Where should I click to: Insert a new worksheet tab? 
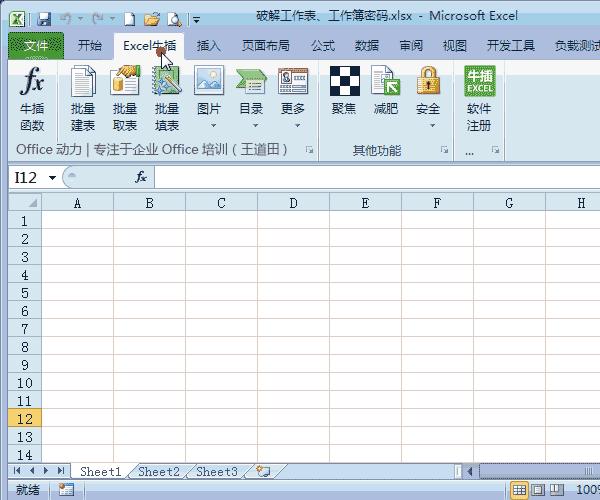click(264, 471)
